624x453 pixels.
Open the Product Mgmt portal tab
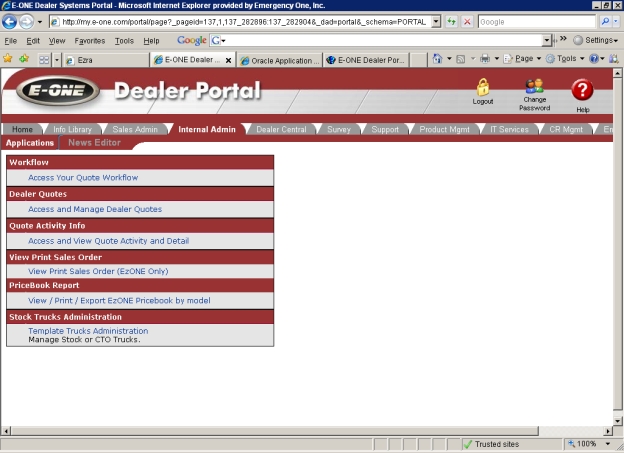click(x=444, y=129)
